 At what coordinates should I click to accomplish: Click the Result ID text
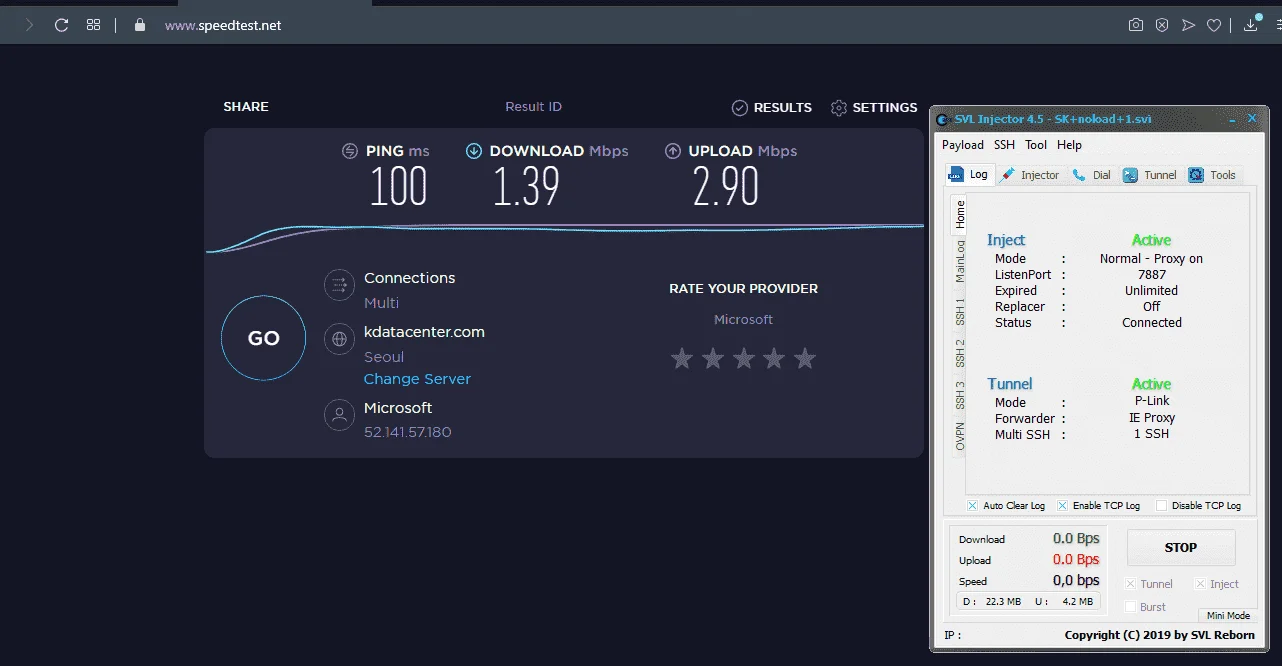[x=533, y=107]
